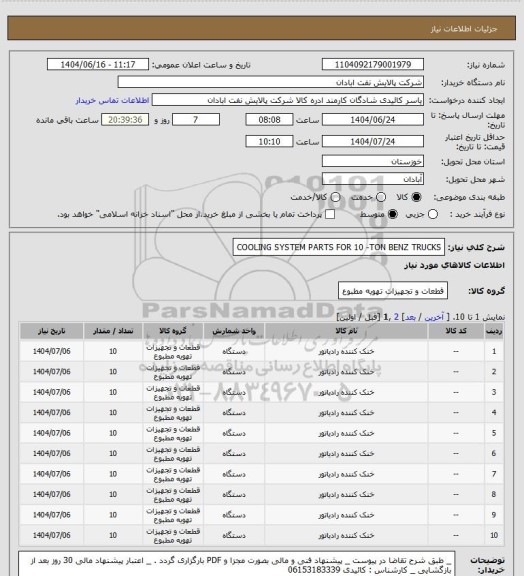Click the buyer notes text box
The image size is (524, 576).
click(x=236, y=564)
